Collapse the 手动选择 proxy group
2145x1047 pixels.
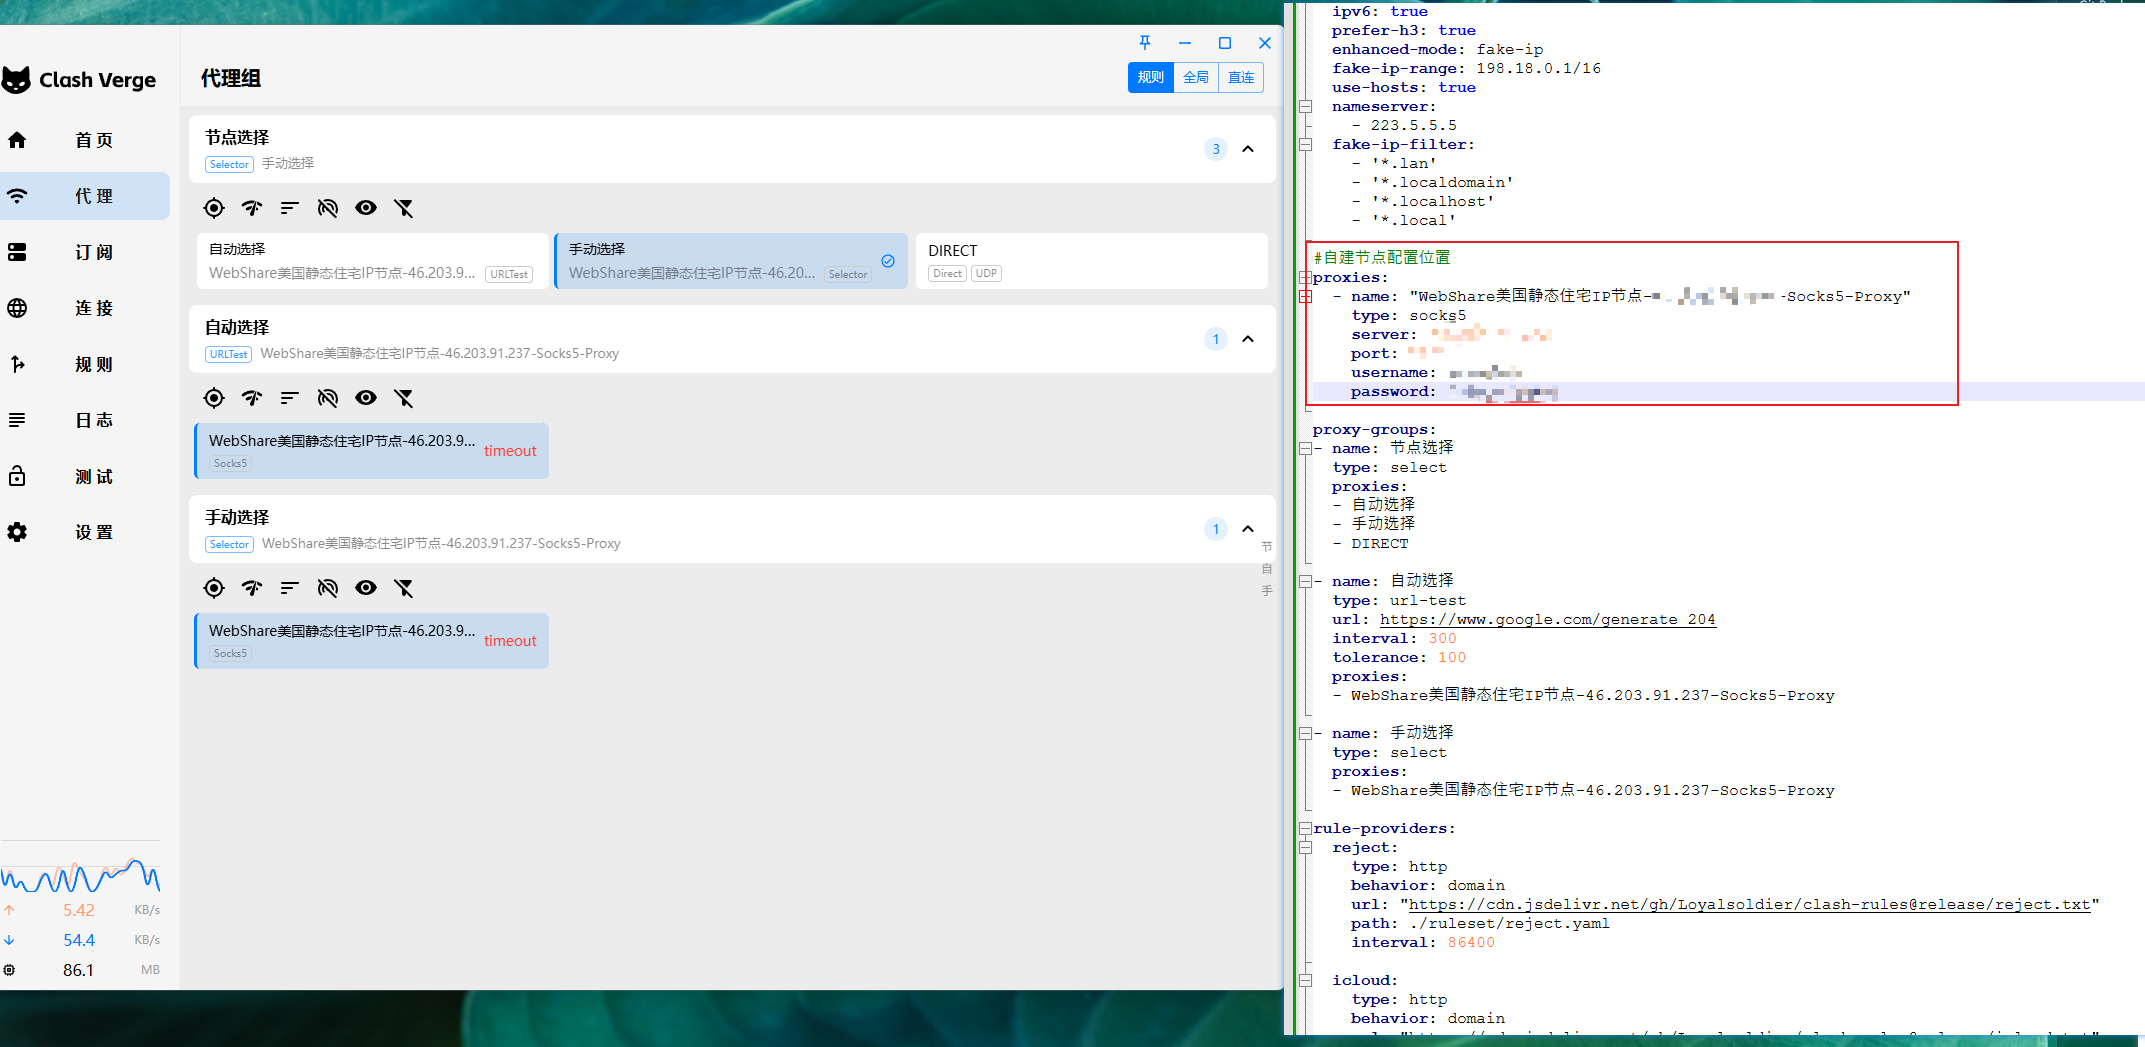1248,529
